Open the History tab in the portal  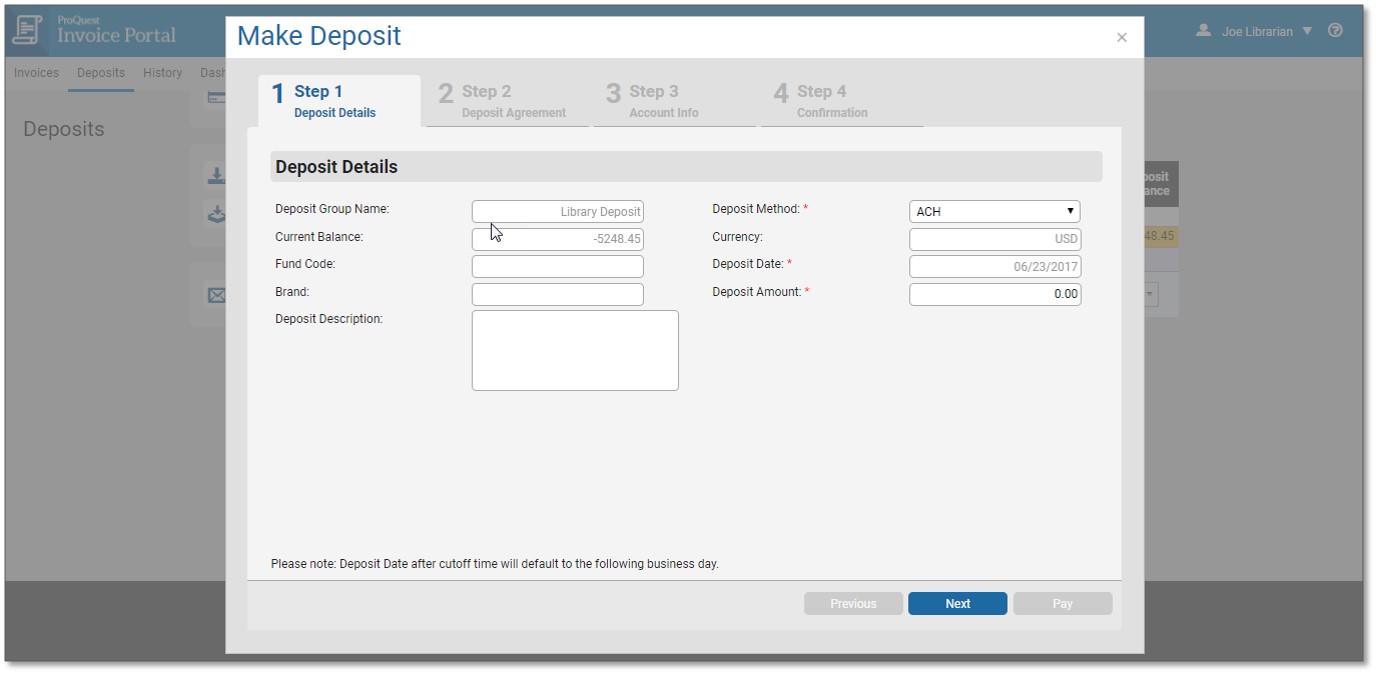point(163,73)
